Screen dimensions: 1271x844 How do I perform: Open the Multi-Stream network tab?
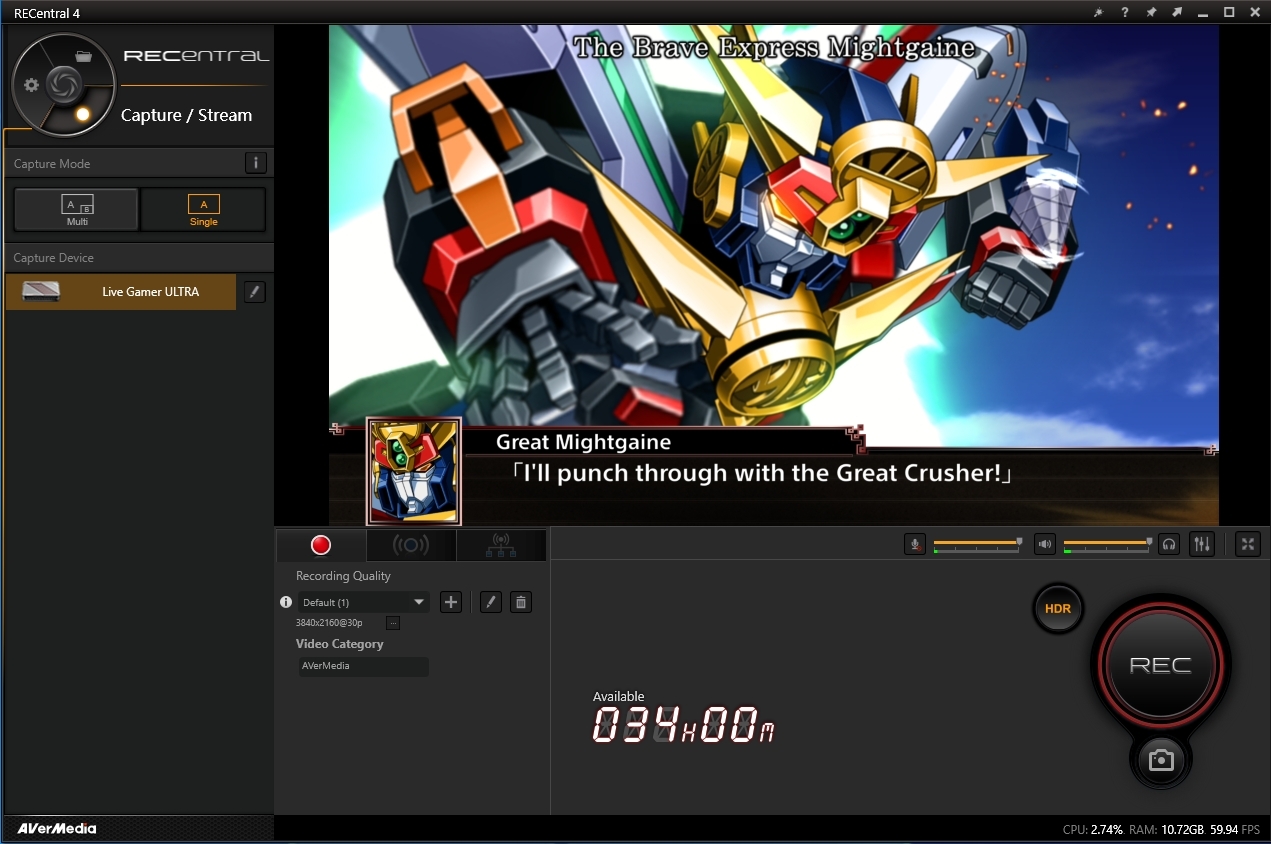(x=501, y=545)
